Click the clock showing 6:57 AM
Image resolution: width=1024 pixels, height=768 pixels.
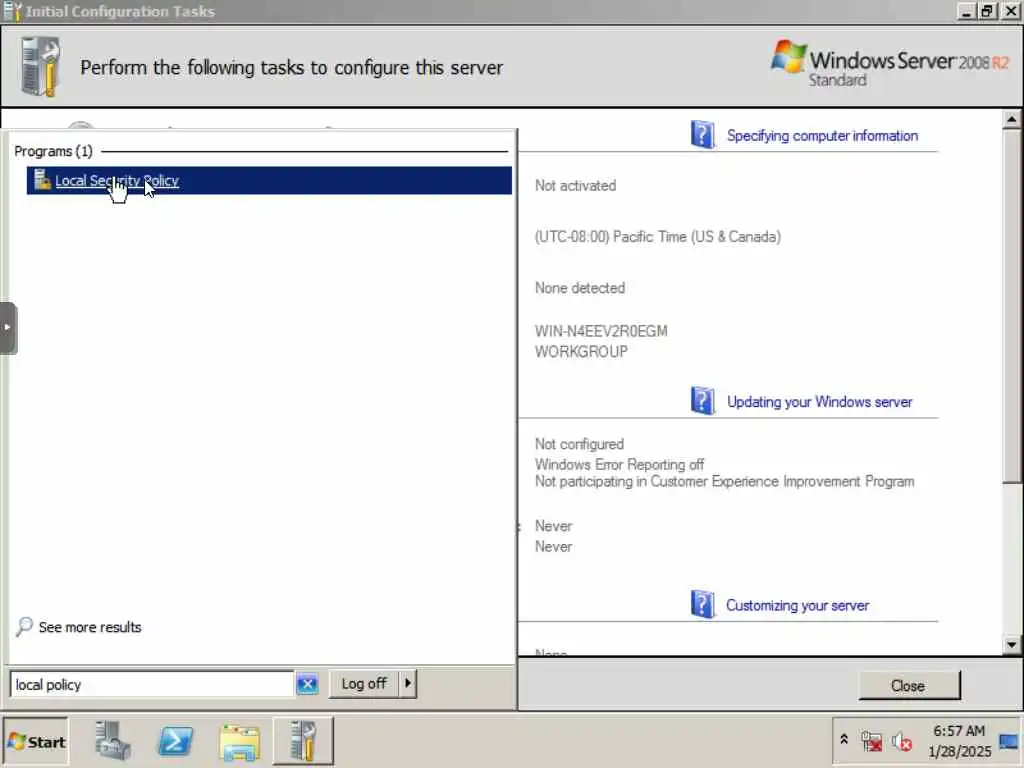[x=959, y=731]
